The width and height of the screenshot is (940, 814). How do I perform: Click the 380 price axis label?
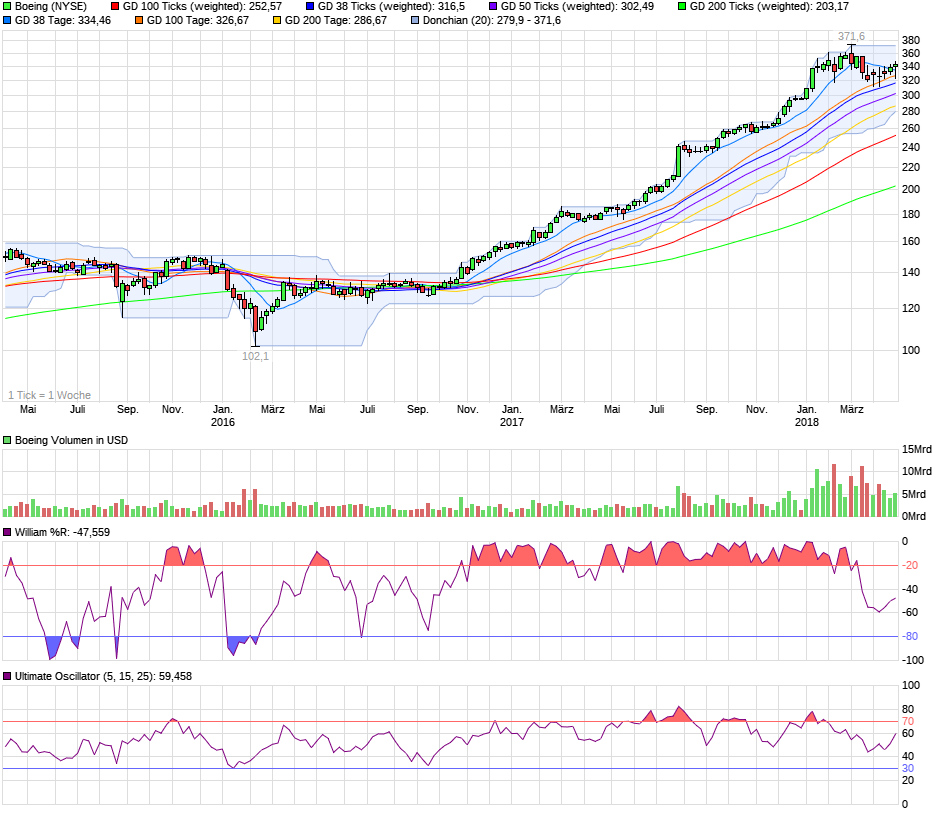pyautogui.click(x=911, y=41)
